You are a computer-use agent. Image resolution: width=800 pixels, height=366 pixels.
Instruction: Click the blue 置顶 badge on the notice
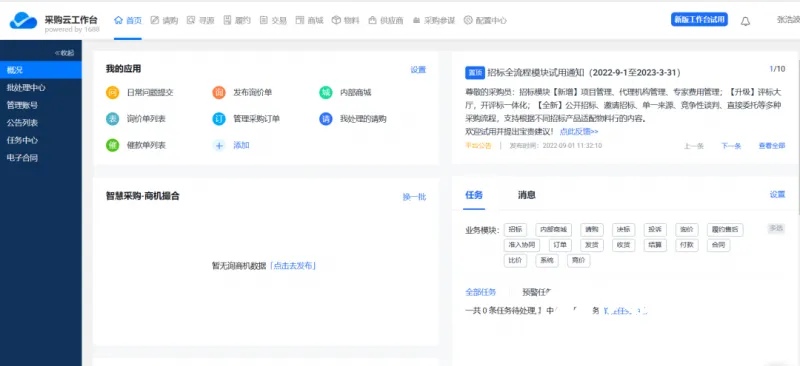point(474,73)
